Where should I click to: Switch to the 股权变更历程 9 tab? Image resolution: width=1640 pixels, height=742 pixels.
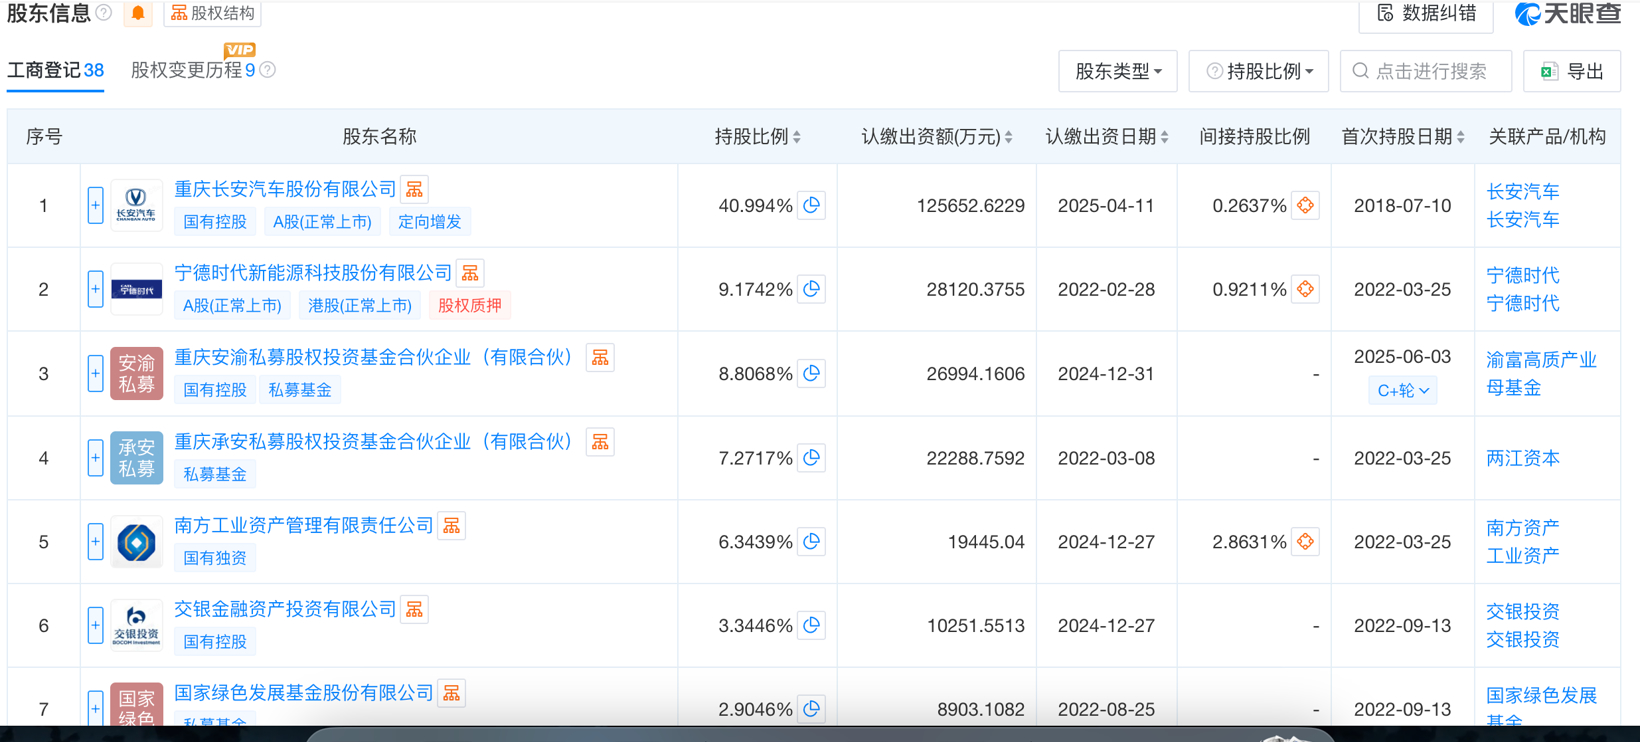(x=193, y=71)
